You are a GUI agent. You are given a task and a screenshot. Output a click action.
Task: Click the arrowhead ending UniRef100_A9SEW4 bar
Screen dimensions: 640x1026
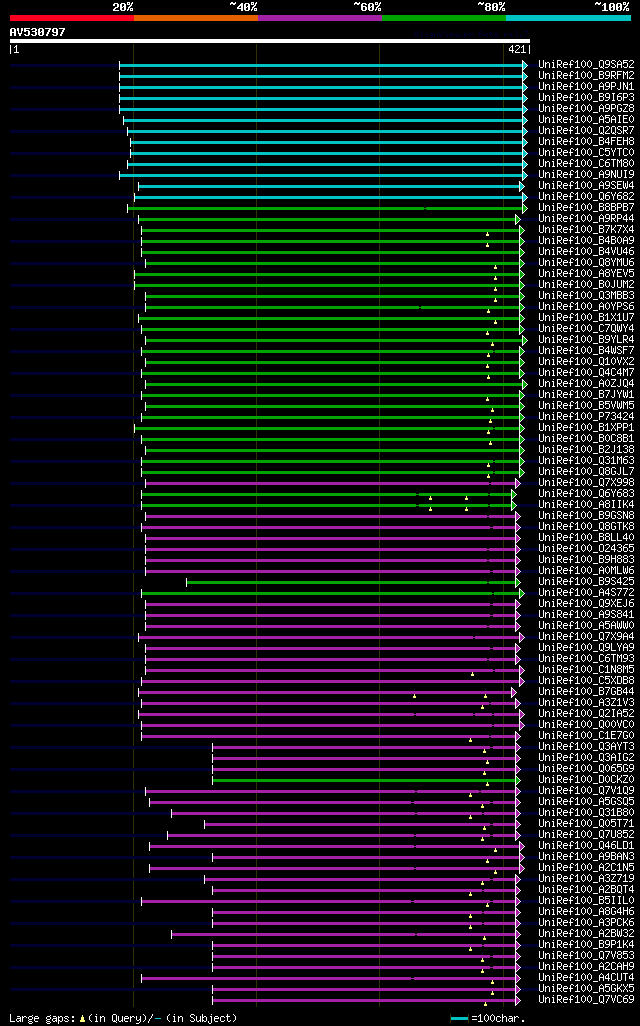coord(522,186)
